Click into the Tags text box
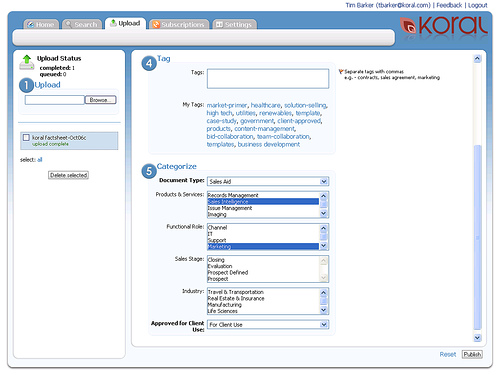 pyautogui.click(x=268, y=79)
